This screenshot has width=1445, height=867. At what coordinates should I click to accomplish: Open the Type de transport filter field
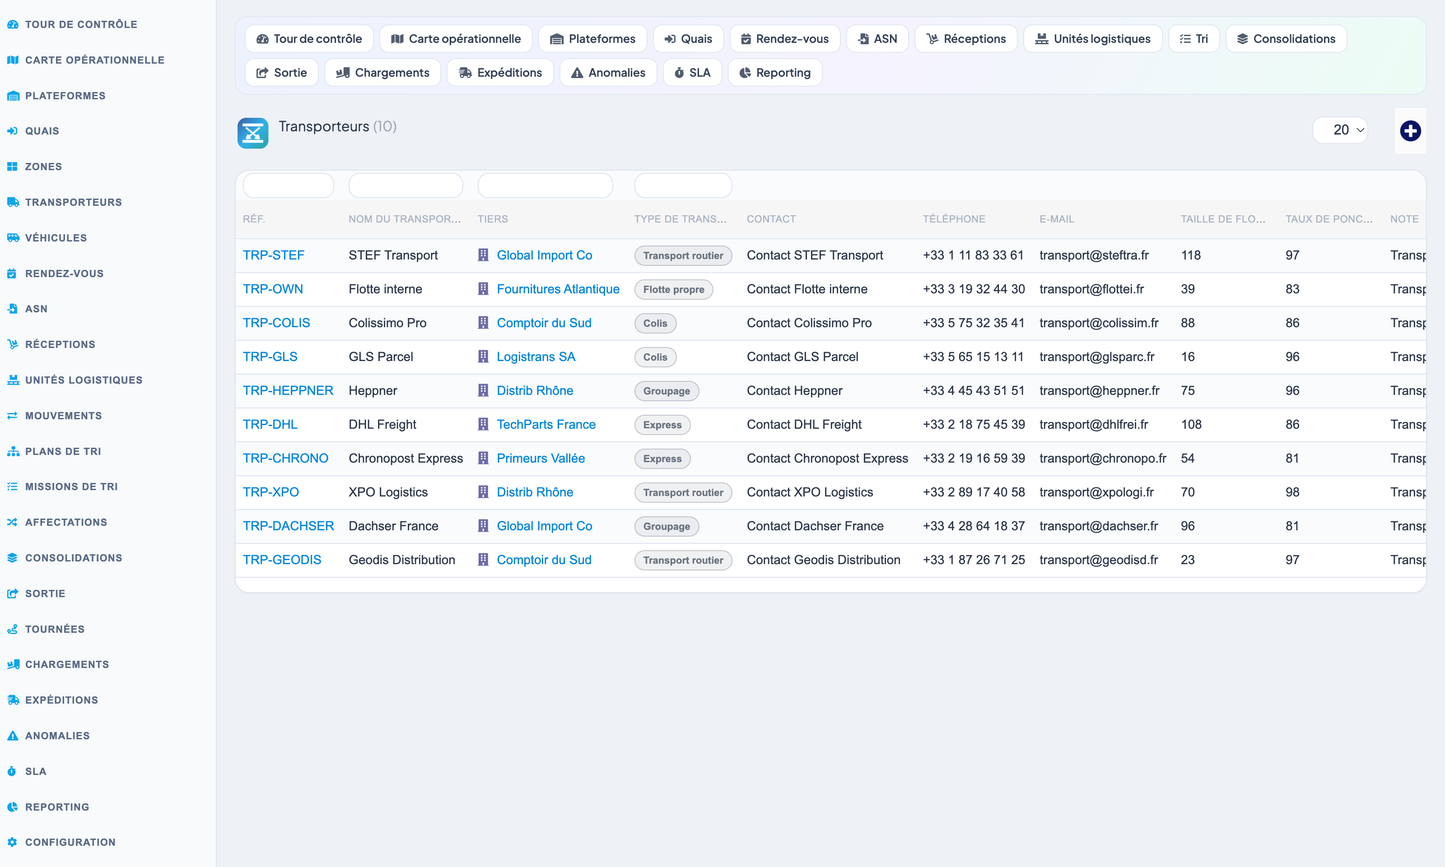683,186
